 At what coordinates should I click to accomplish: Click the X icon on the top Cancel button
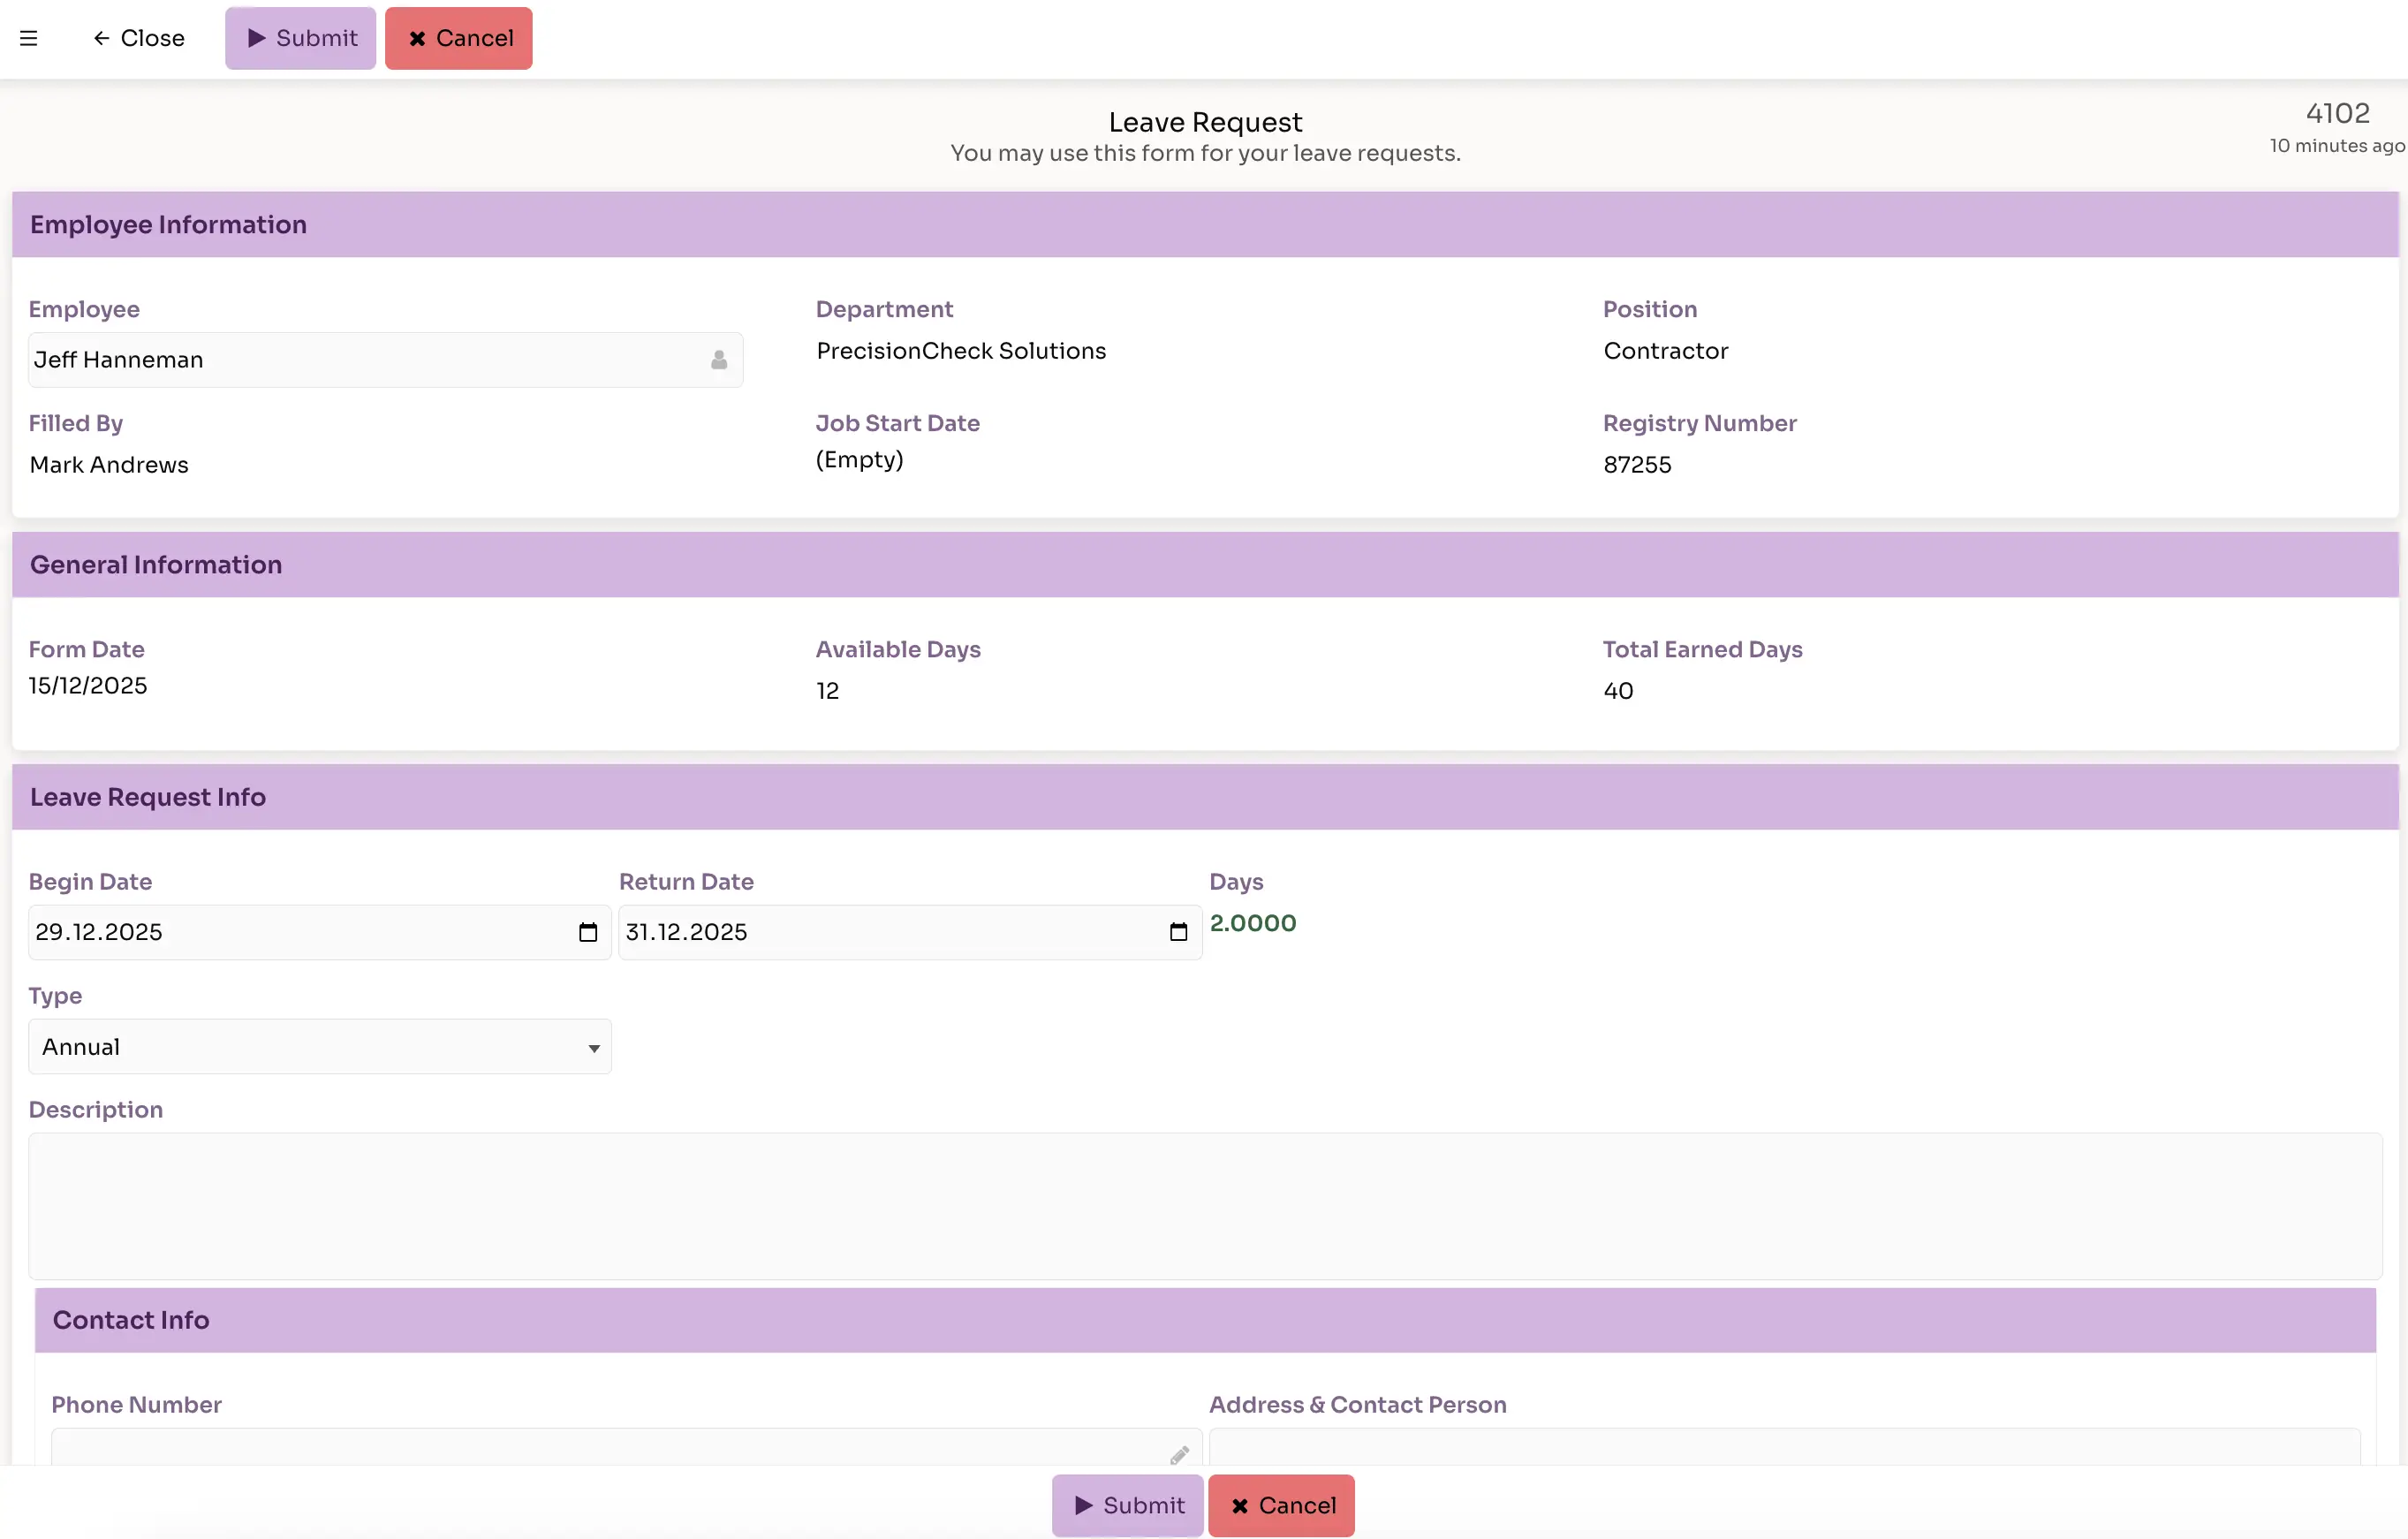point(417,38)
